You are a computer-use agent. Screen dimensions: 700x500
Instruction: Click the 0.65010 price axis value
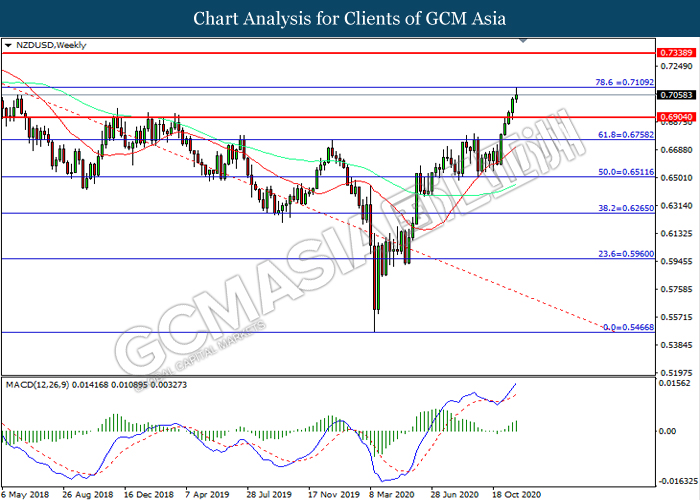click(x=676, y=178)
